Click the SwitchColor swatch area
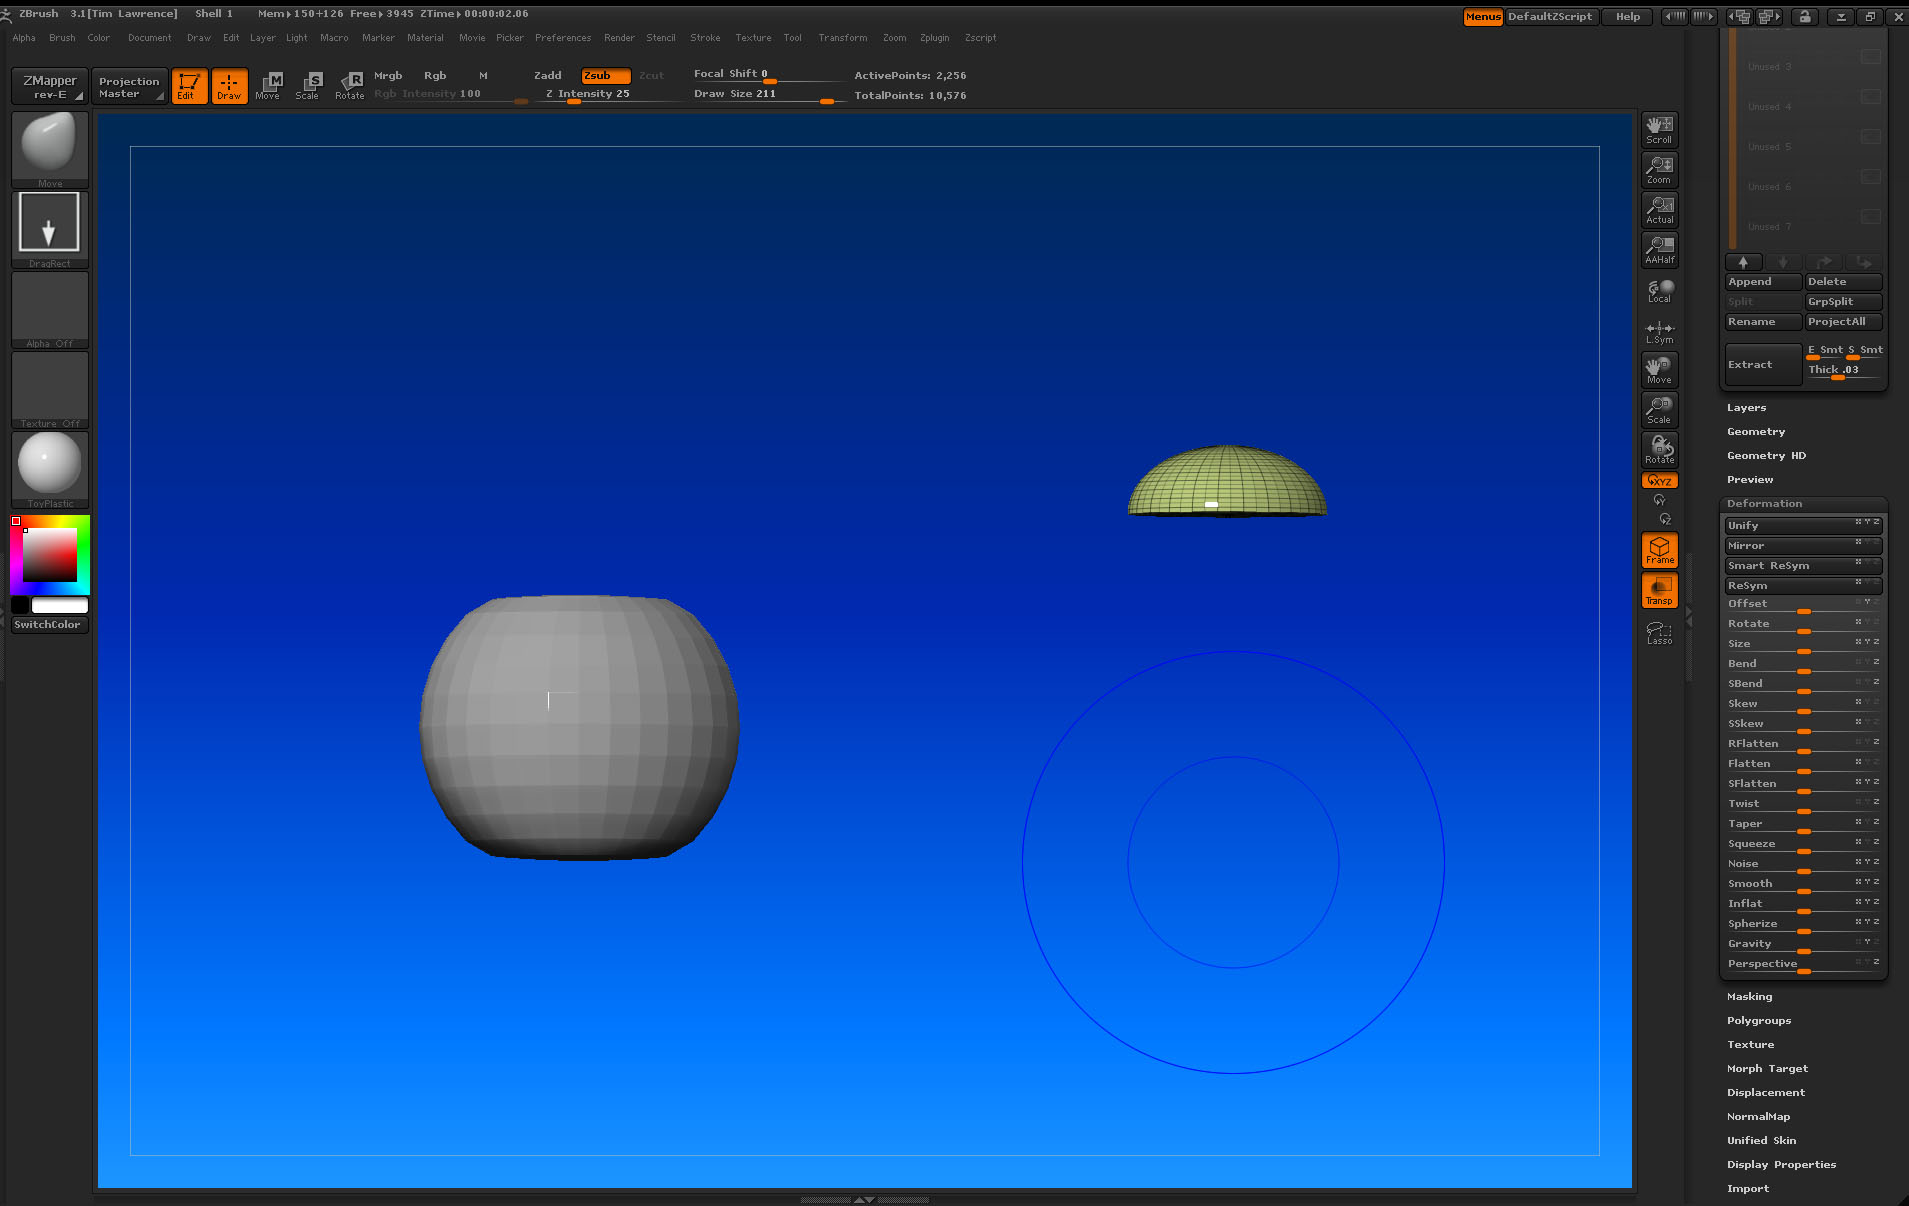 point(47,624)
